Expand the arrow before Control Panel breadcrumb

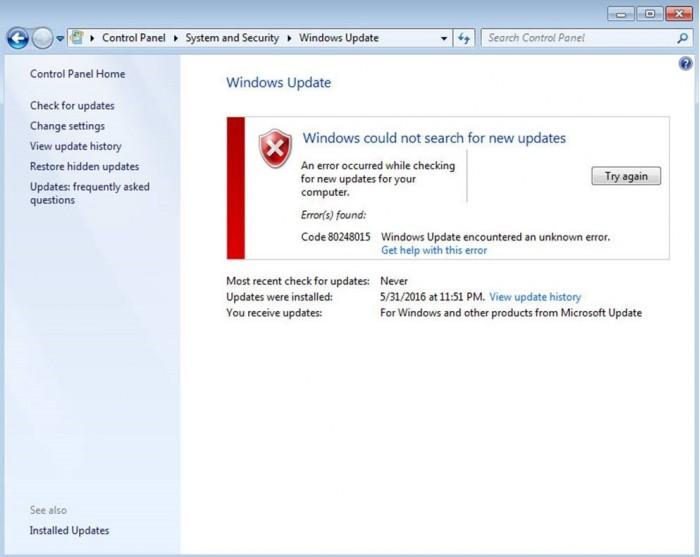point(92,38)
